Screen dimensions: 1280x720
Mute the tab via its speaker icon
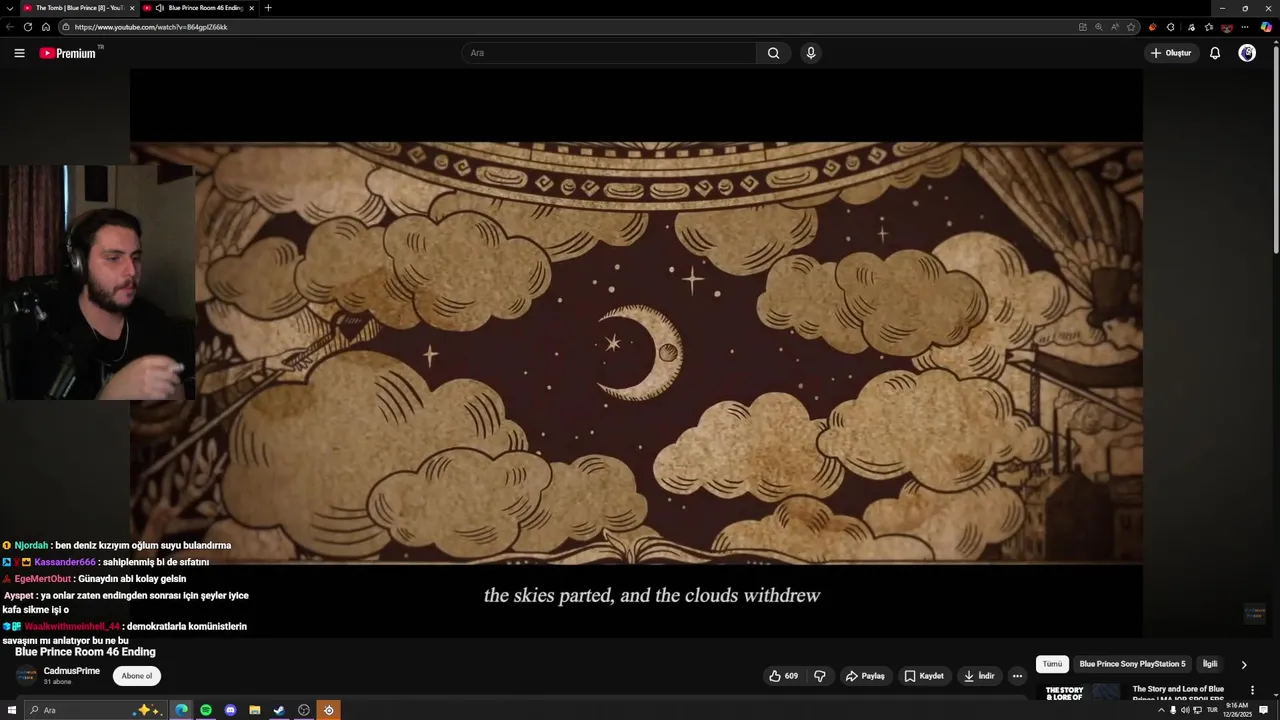[160, 8]
